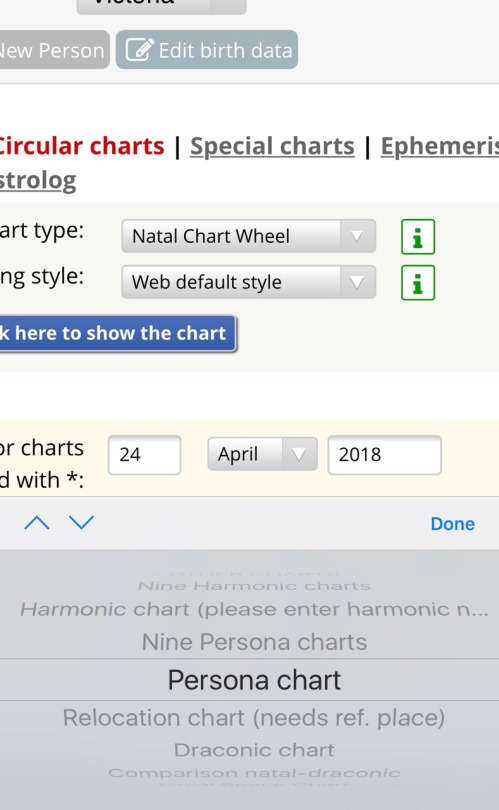Viewport: 499px width, 810px height.
Task: Click the year field showing 2018
Action: tap(384, 455)
